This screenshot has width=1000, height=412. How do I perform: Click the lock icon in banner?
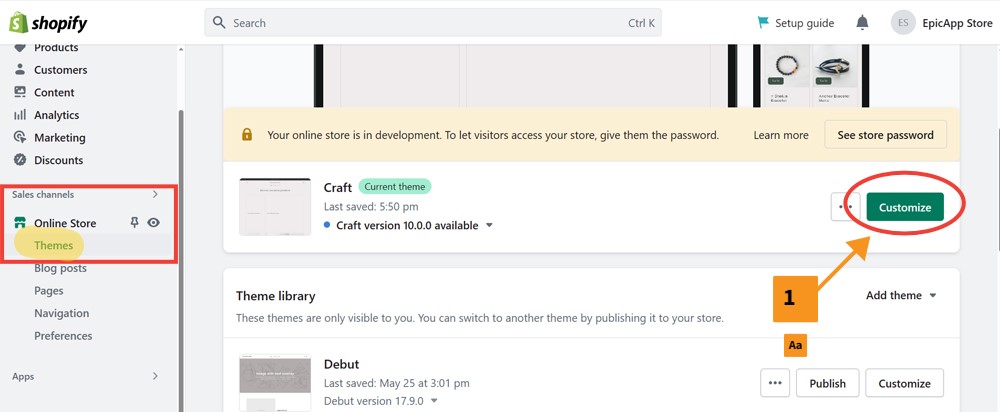[x=247, y=135]
